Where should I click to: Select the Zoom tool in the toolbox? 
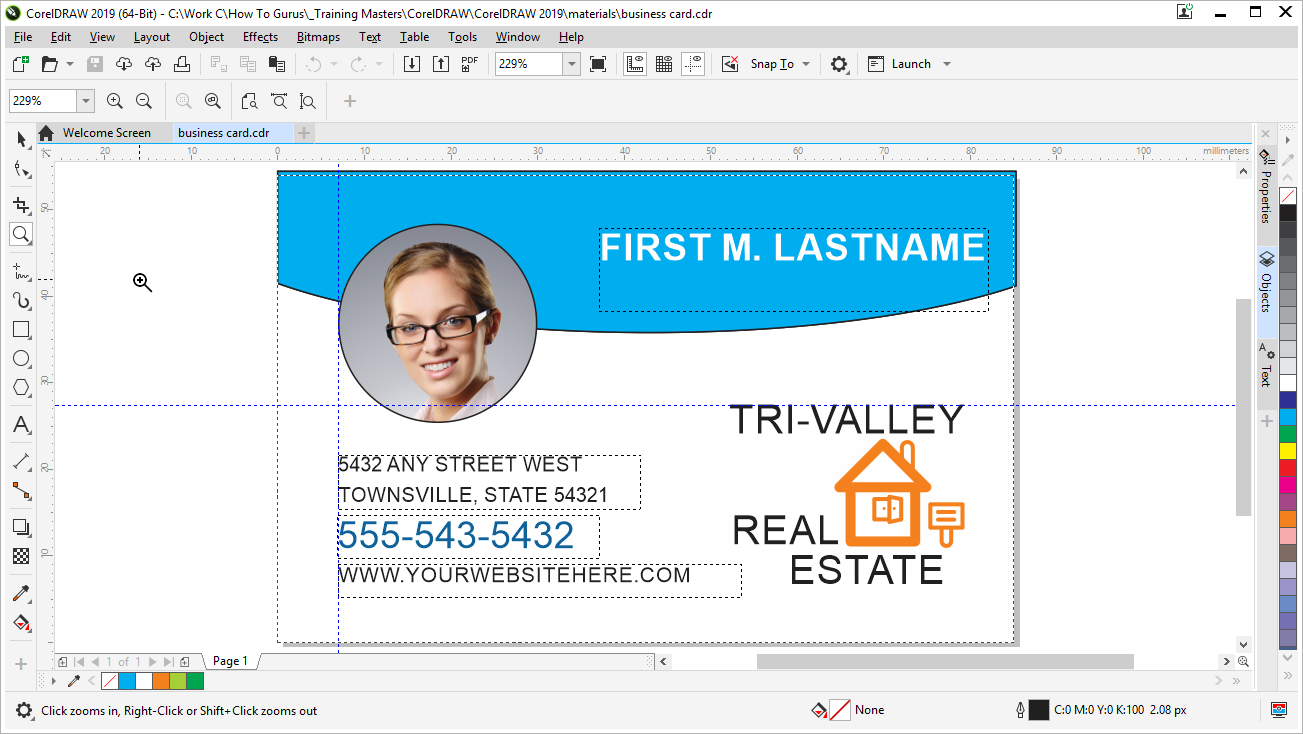[x=20, y=234]
